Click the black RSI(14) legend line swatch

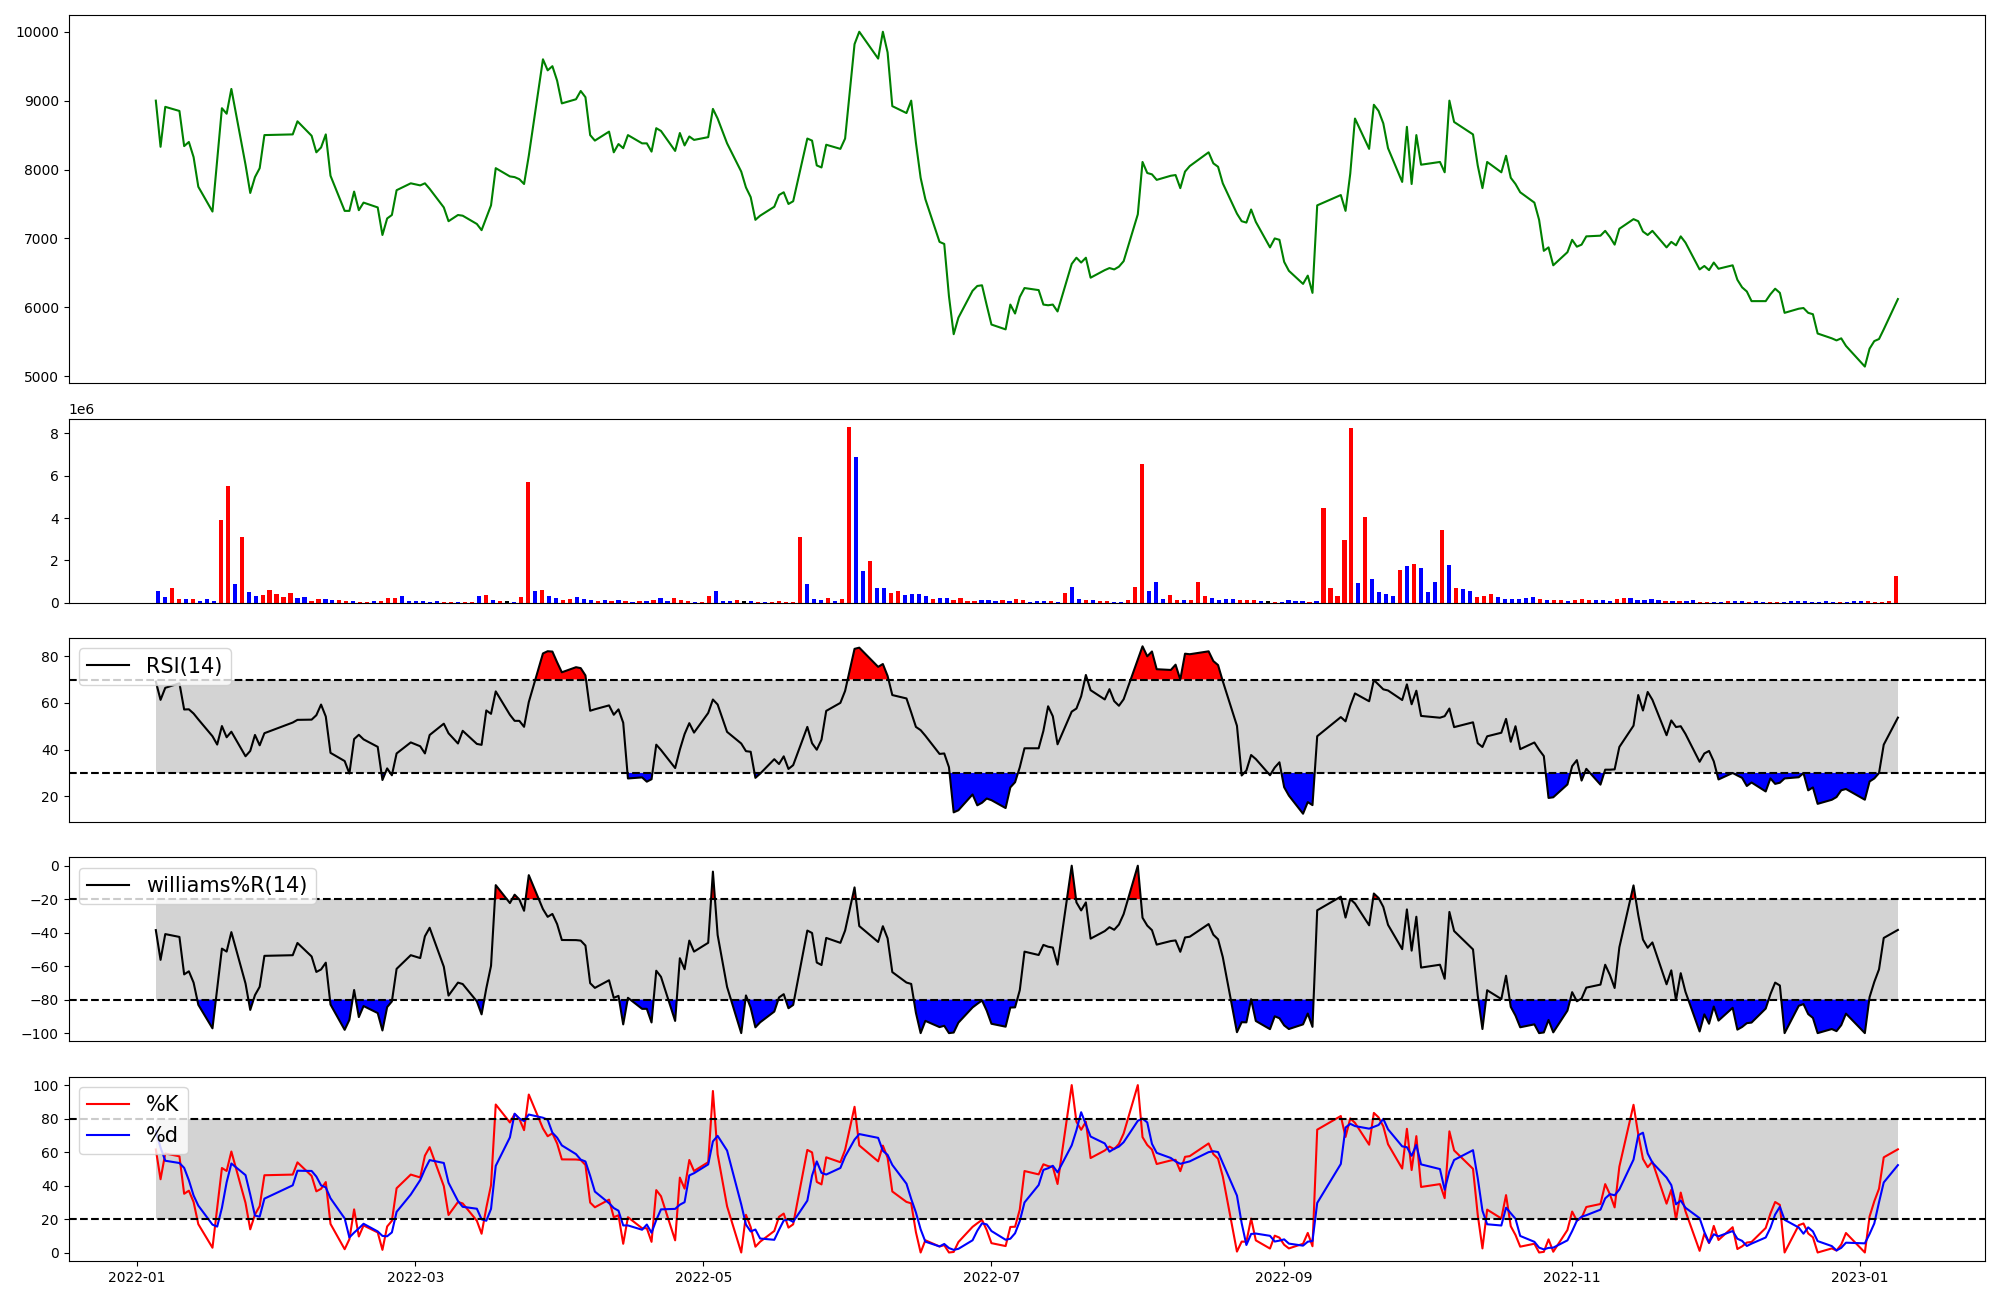(x=108, y=666)
